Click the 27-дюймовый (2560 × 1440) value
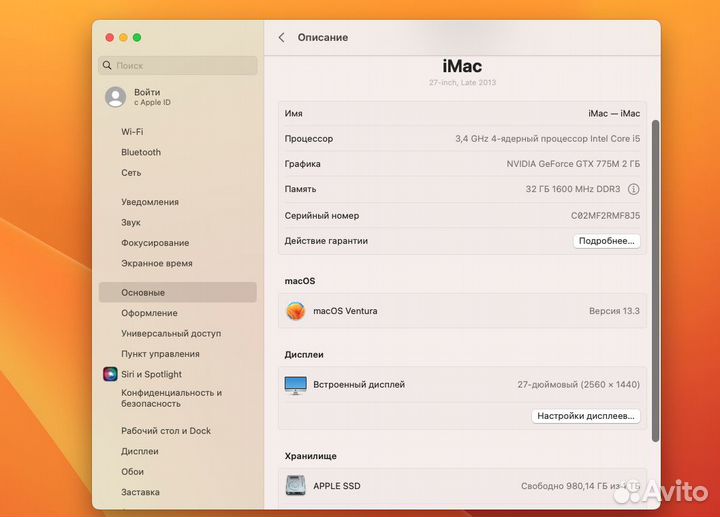 (x=579, y=385)
